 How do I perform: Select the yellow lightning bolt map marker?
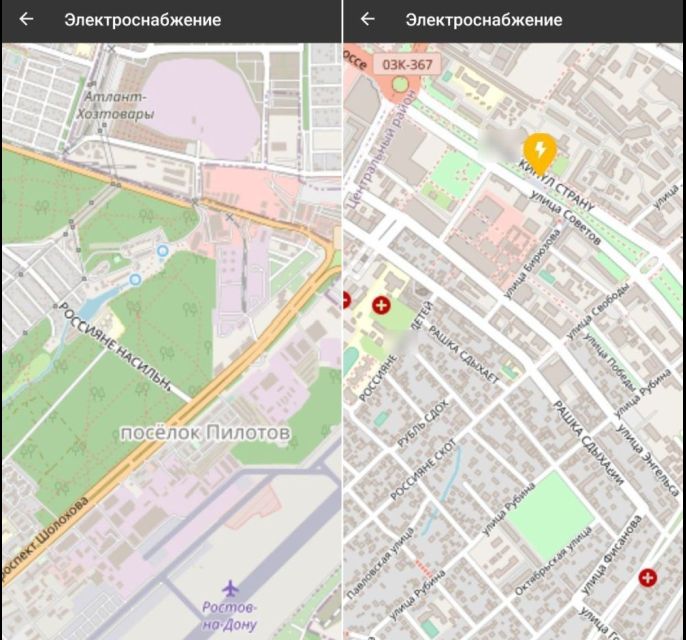click(x=540, y=151)
